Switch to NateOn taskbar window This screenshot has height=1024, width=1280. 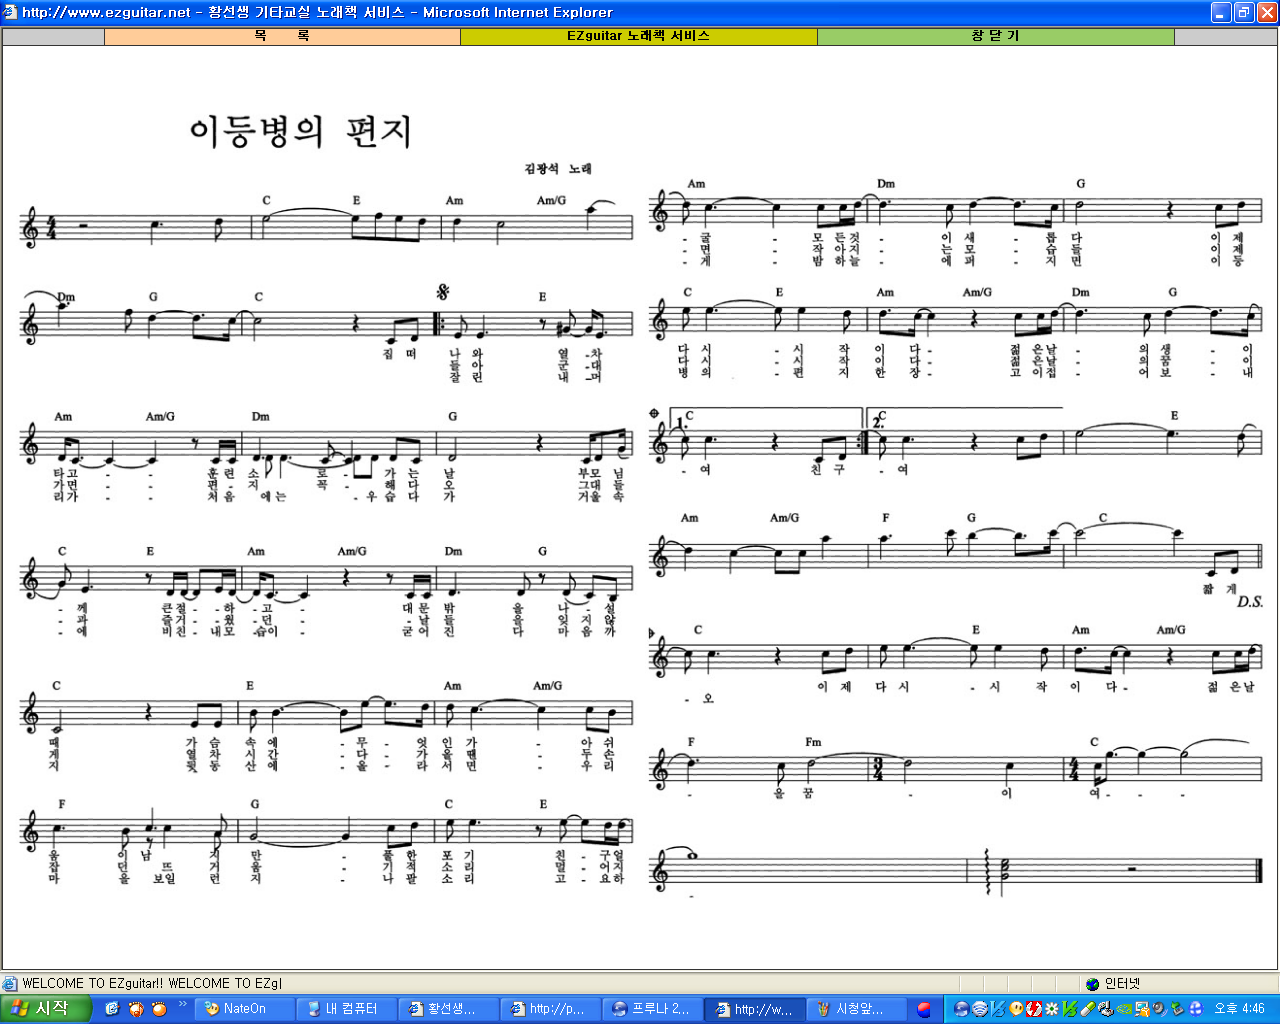point(245,1009)
